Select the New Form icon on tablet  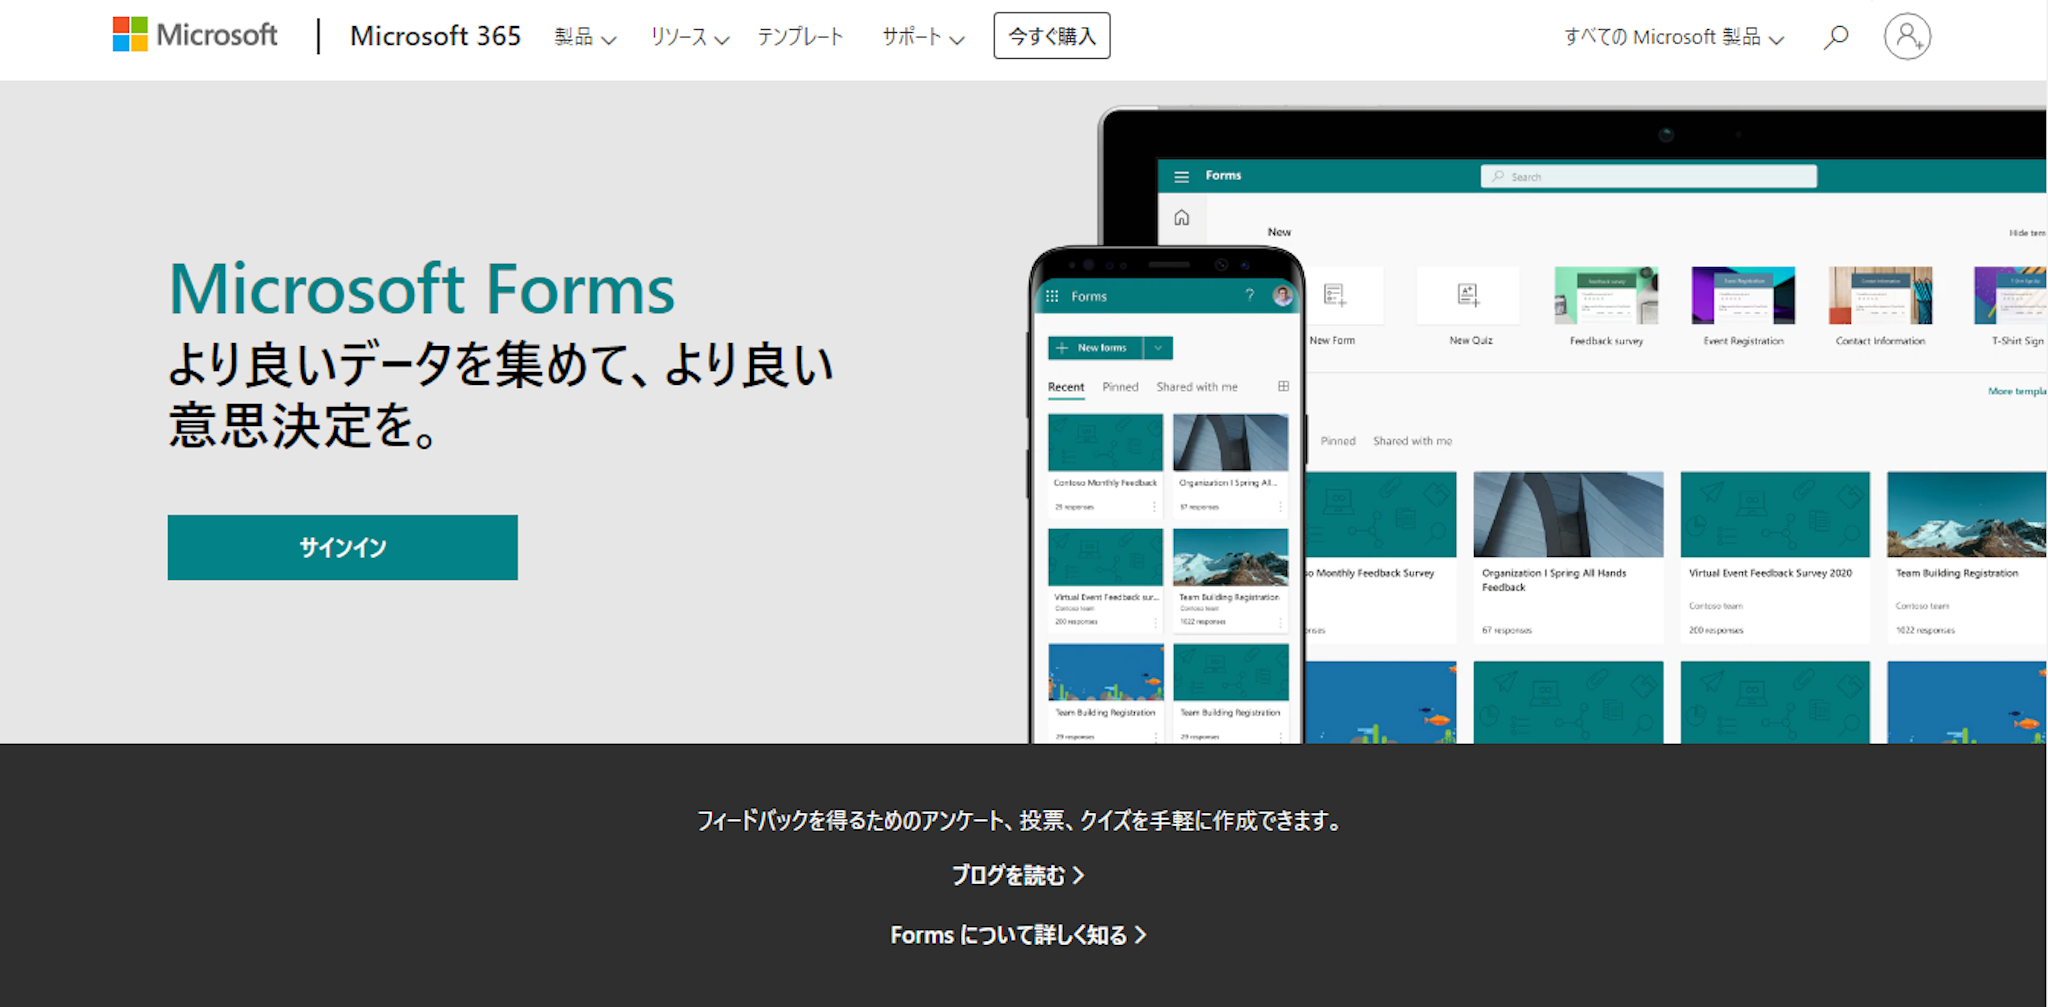tap(1335, 295)
